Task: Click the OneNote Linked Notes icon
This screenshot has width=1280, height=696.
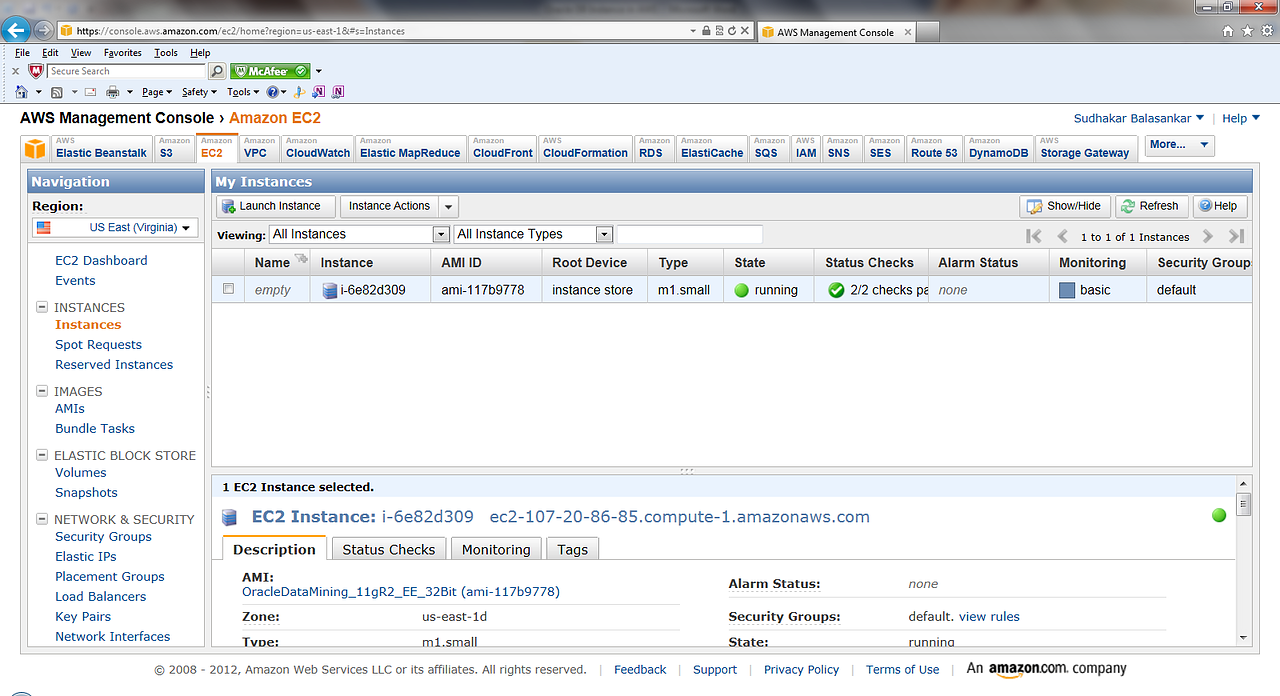Action: 338,92
